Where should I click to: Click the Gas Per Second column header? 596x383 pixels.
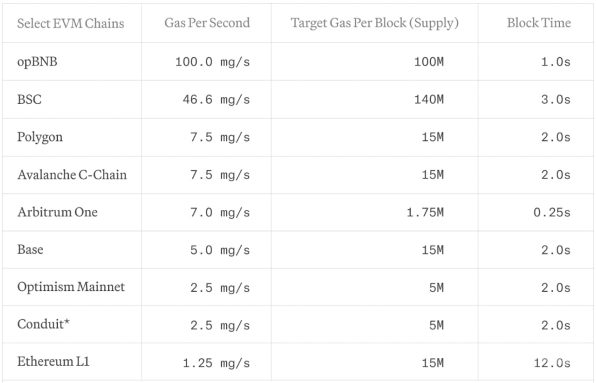(207, 23)
